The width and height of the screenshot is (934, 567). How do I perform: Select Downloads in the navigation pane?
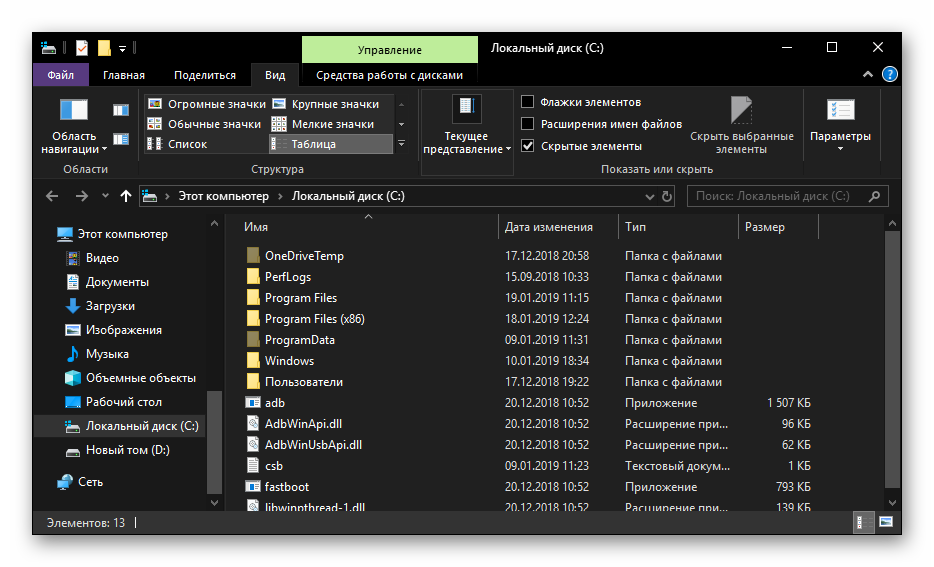pos(110,306)
